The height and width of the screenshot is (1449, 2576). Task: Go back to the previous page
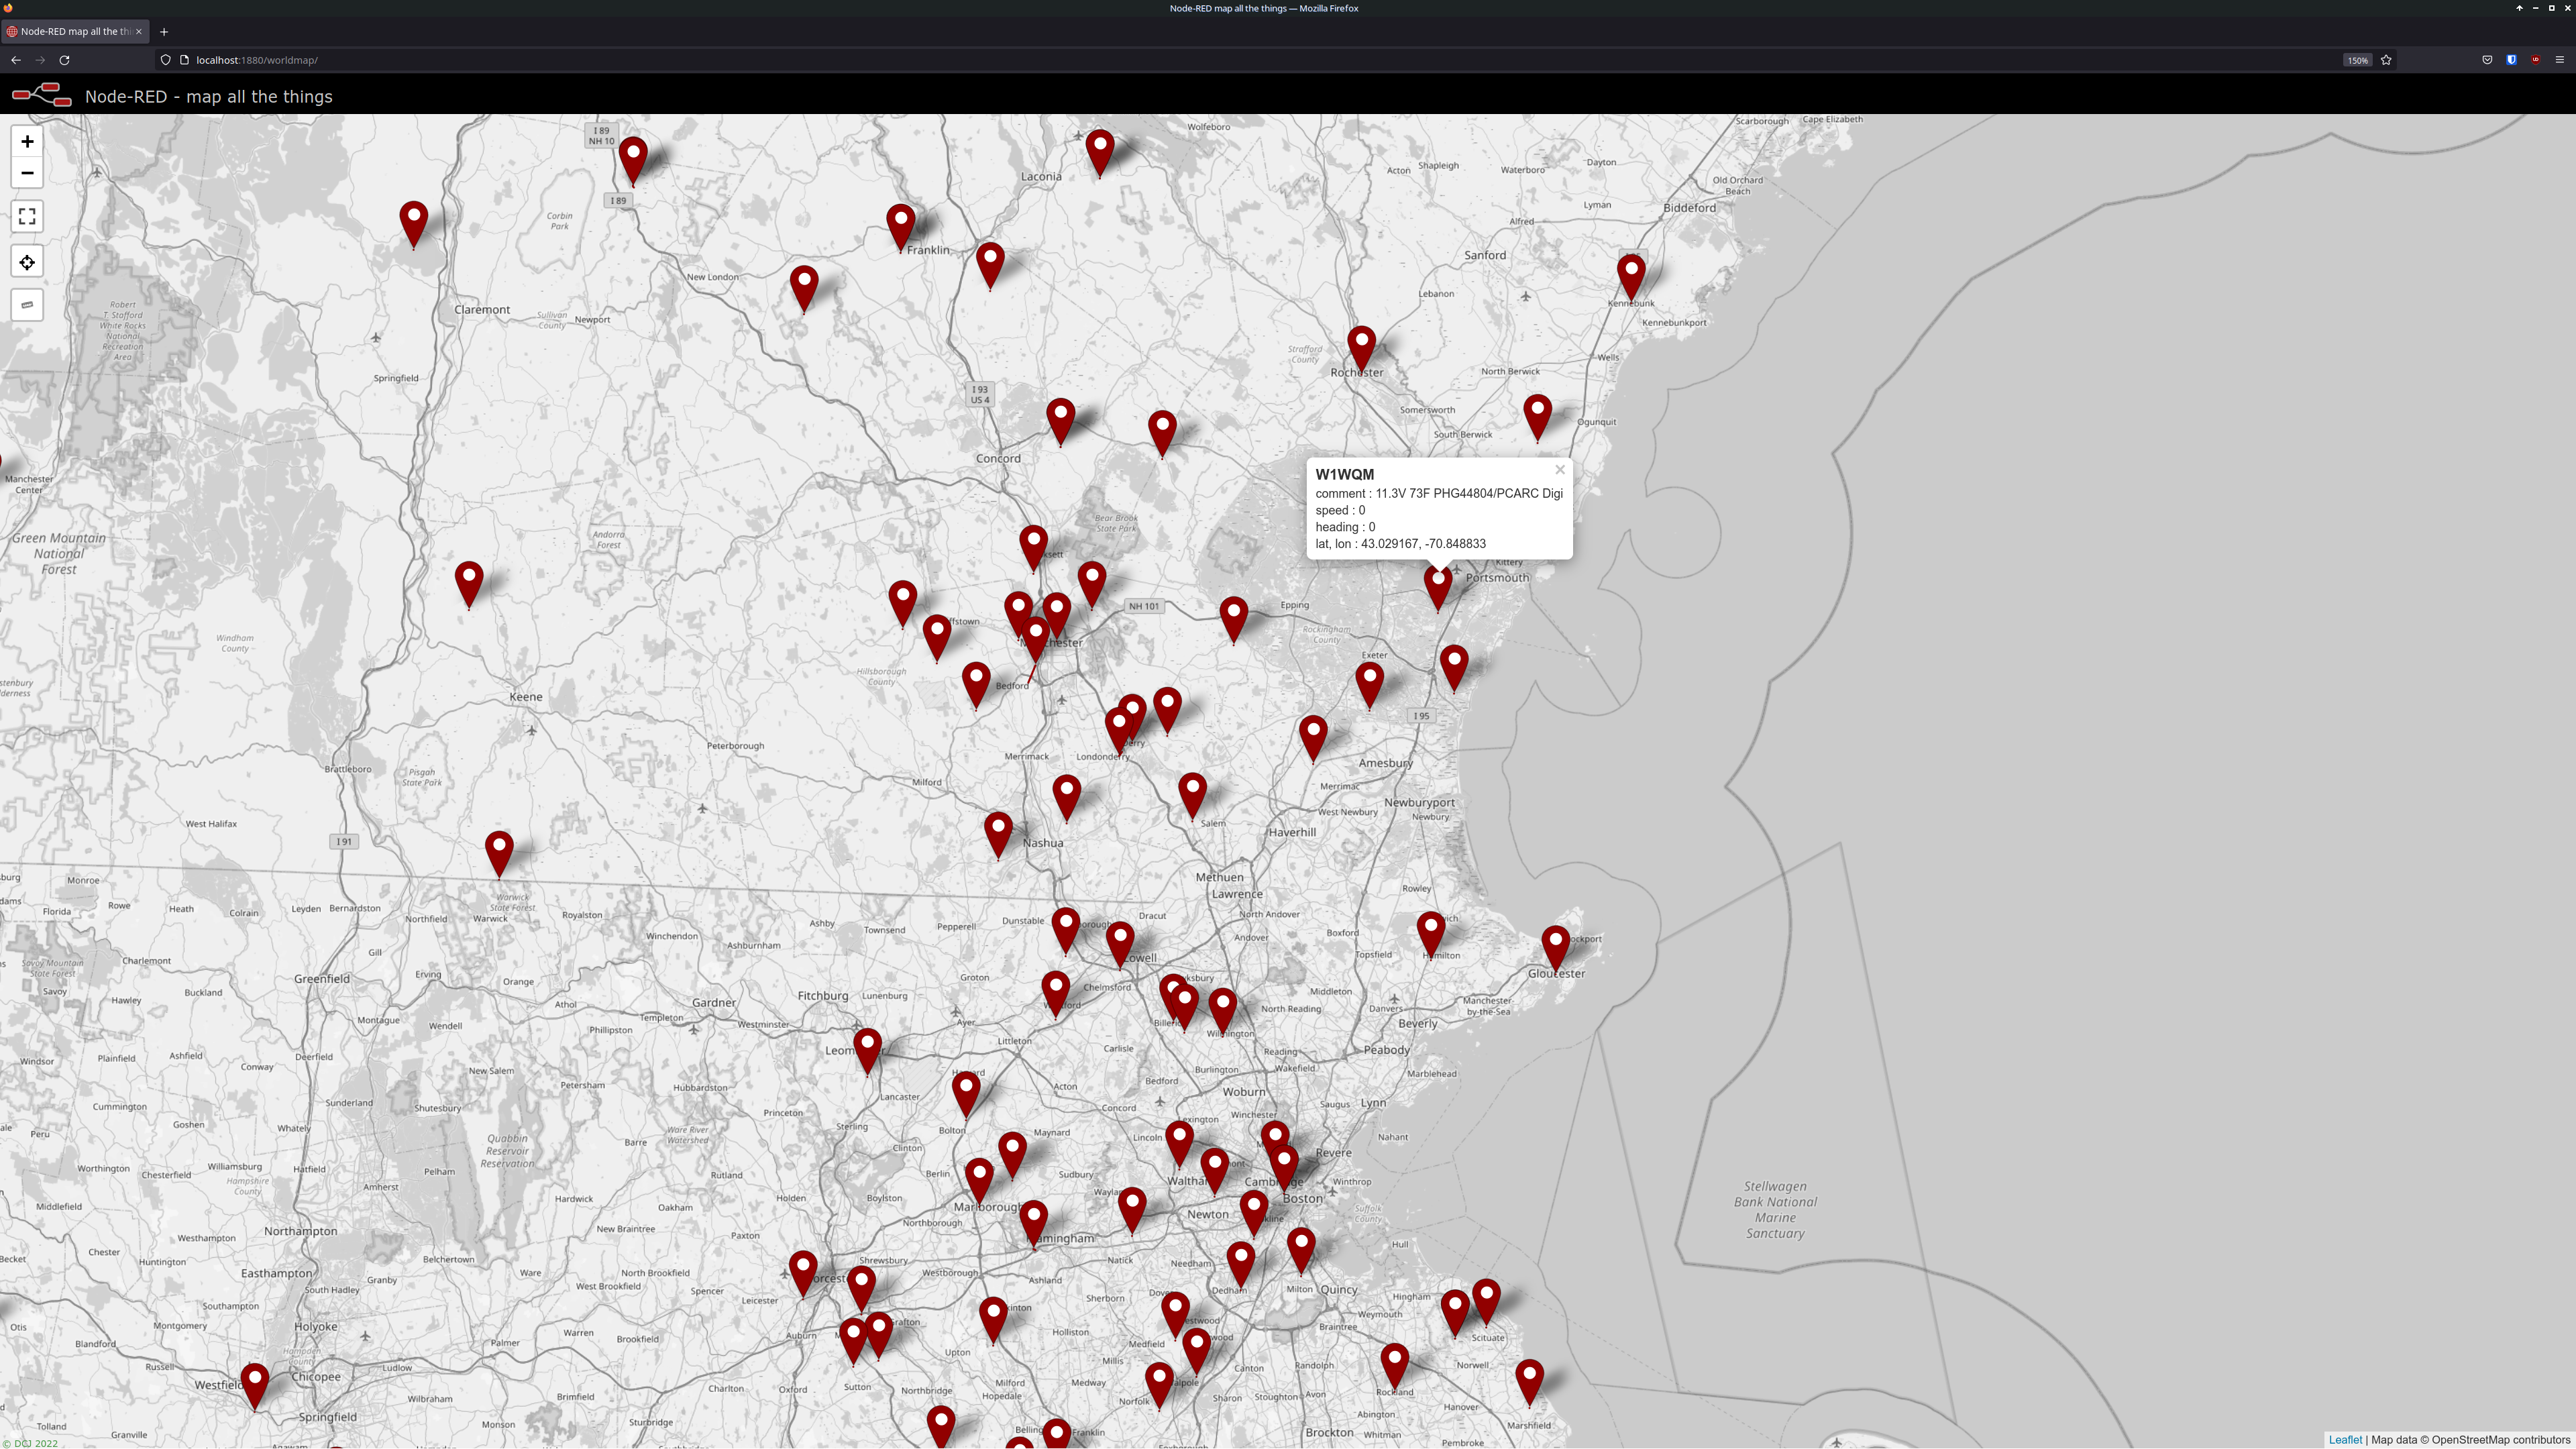click(x=16, y=60)
